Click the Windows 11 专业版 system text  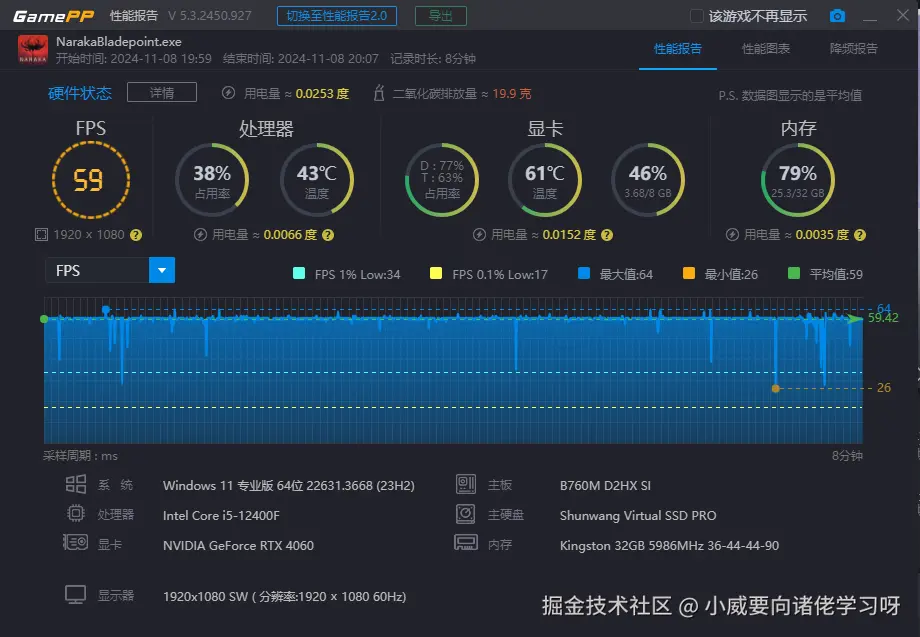tap(289, 486)
